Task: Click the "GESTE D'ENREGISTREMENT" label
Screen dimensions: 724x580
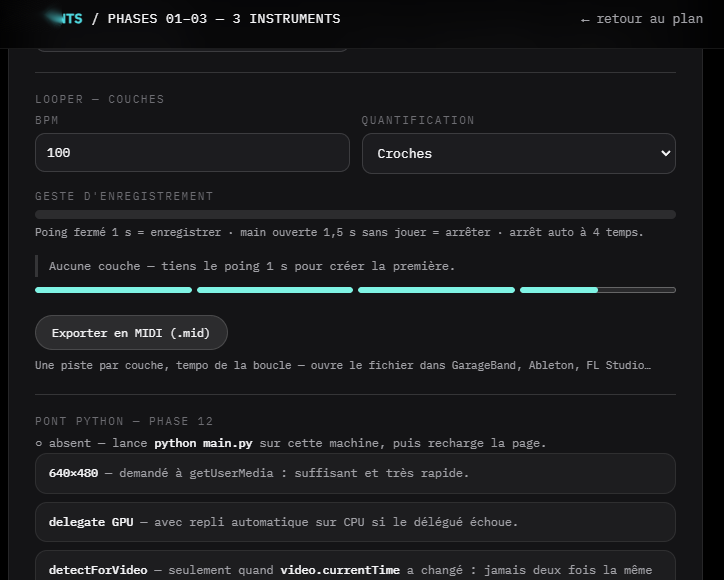Action: (124, 196)
